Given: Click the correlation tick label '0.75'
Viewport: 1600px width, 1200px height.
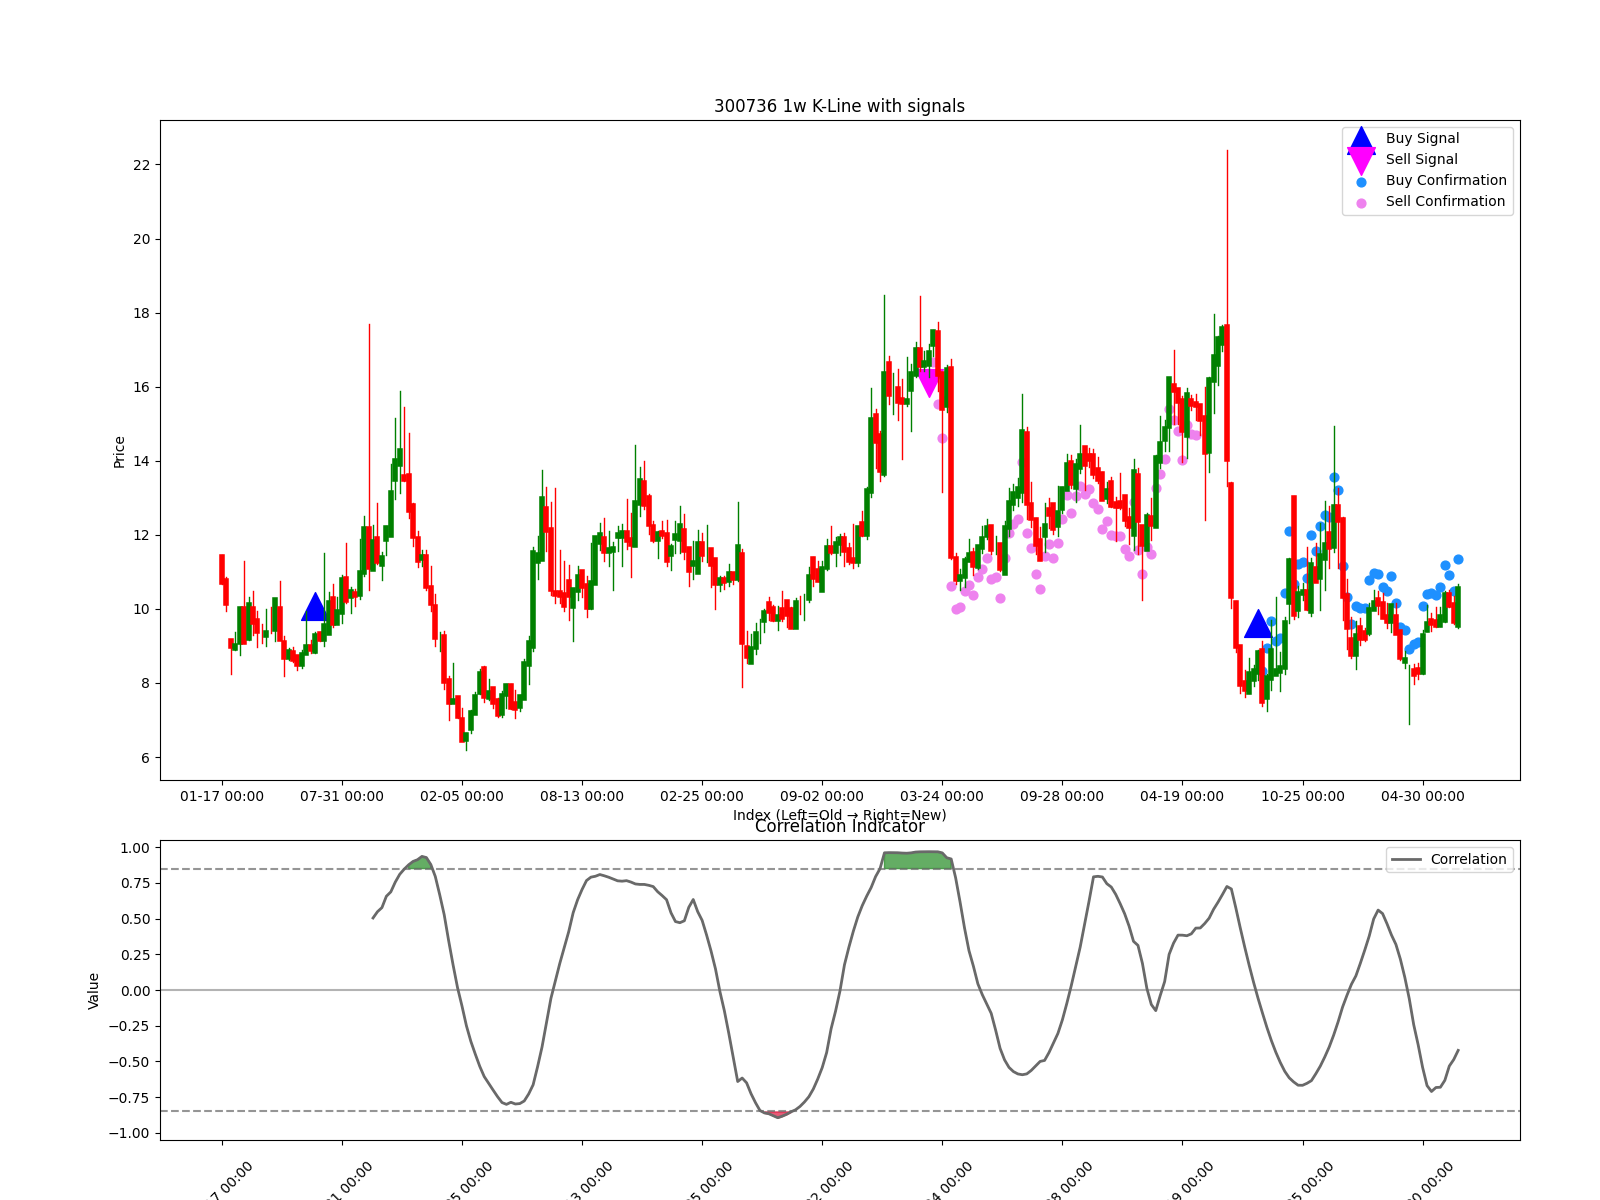Looking at the screenshot, I should click(135, 883).
